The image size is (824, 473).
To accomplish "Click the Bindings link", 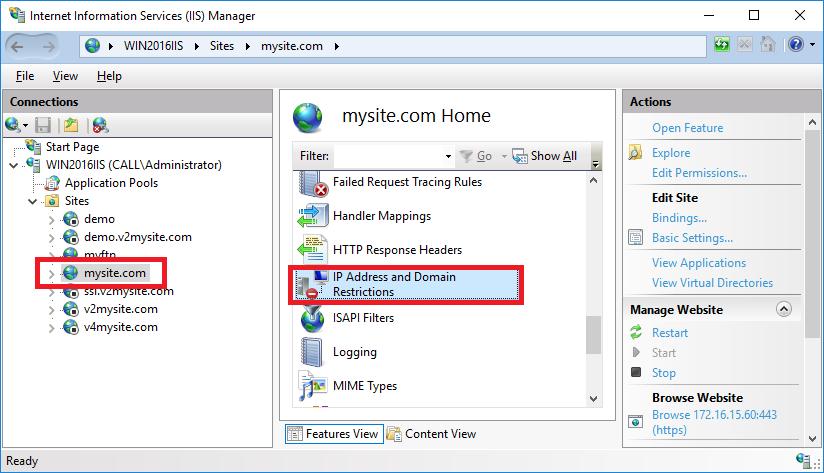I will coord(679,218).
